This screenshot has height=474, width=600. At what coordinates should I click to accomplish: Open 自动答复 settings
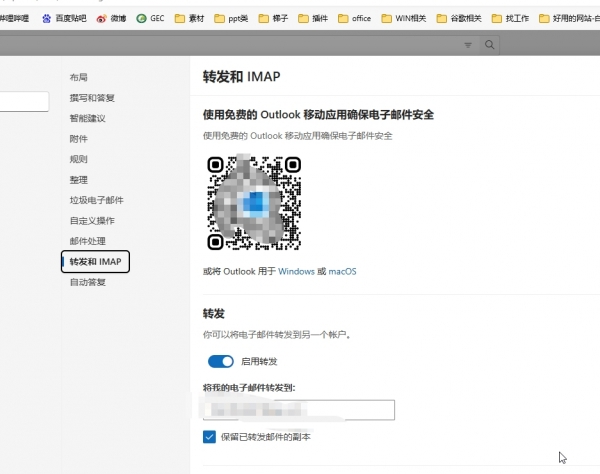(87, 282)
